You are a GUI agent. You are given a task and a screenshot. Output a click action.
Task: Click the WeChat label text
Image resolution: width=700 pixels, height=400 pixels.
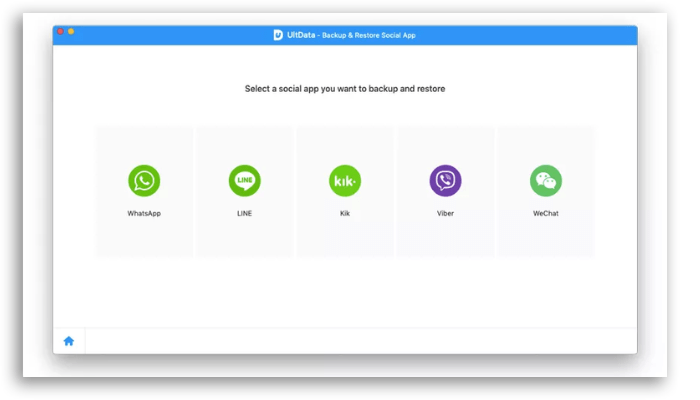[546, 213]
